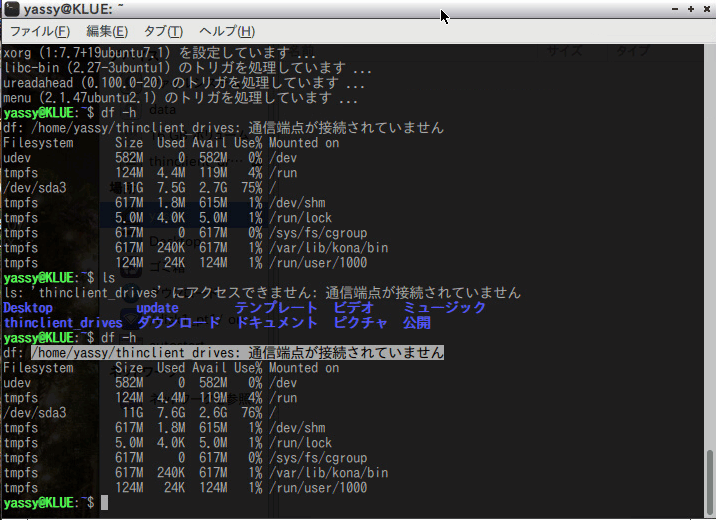Click the menu (2.1.47ubuntu2.1) line

[x=180, y=98]
